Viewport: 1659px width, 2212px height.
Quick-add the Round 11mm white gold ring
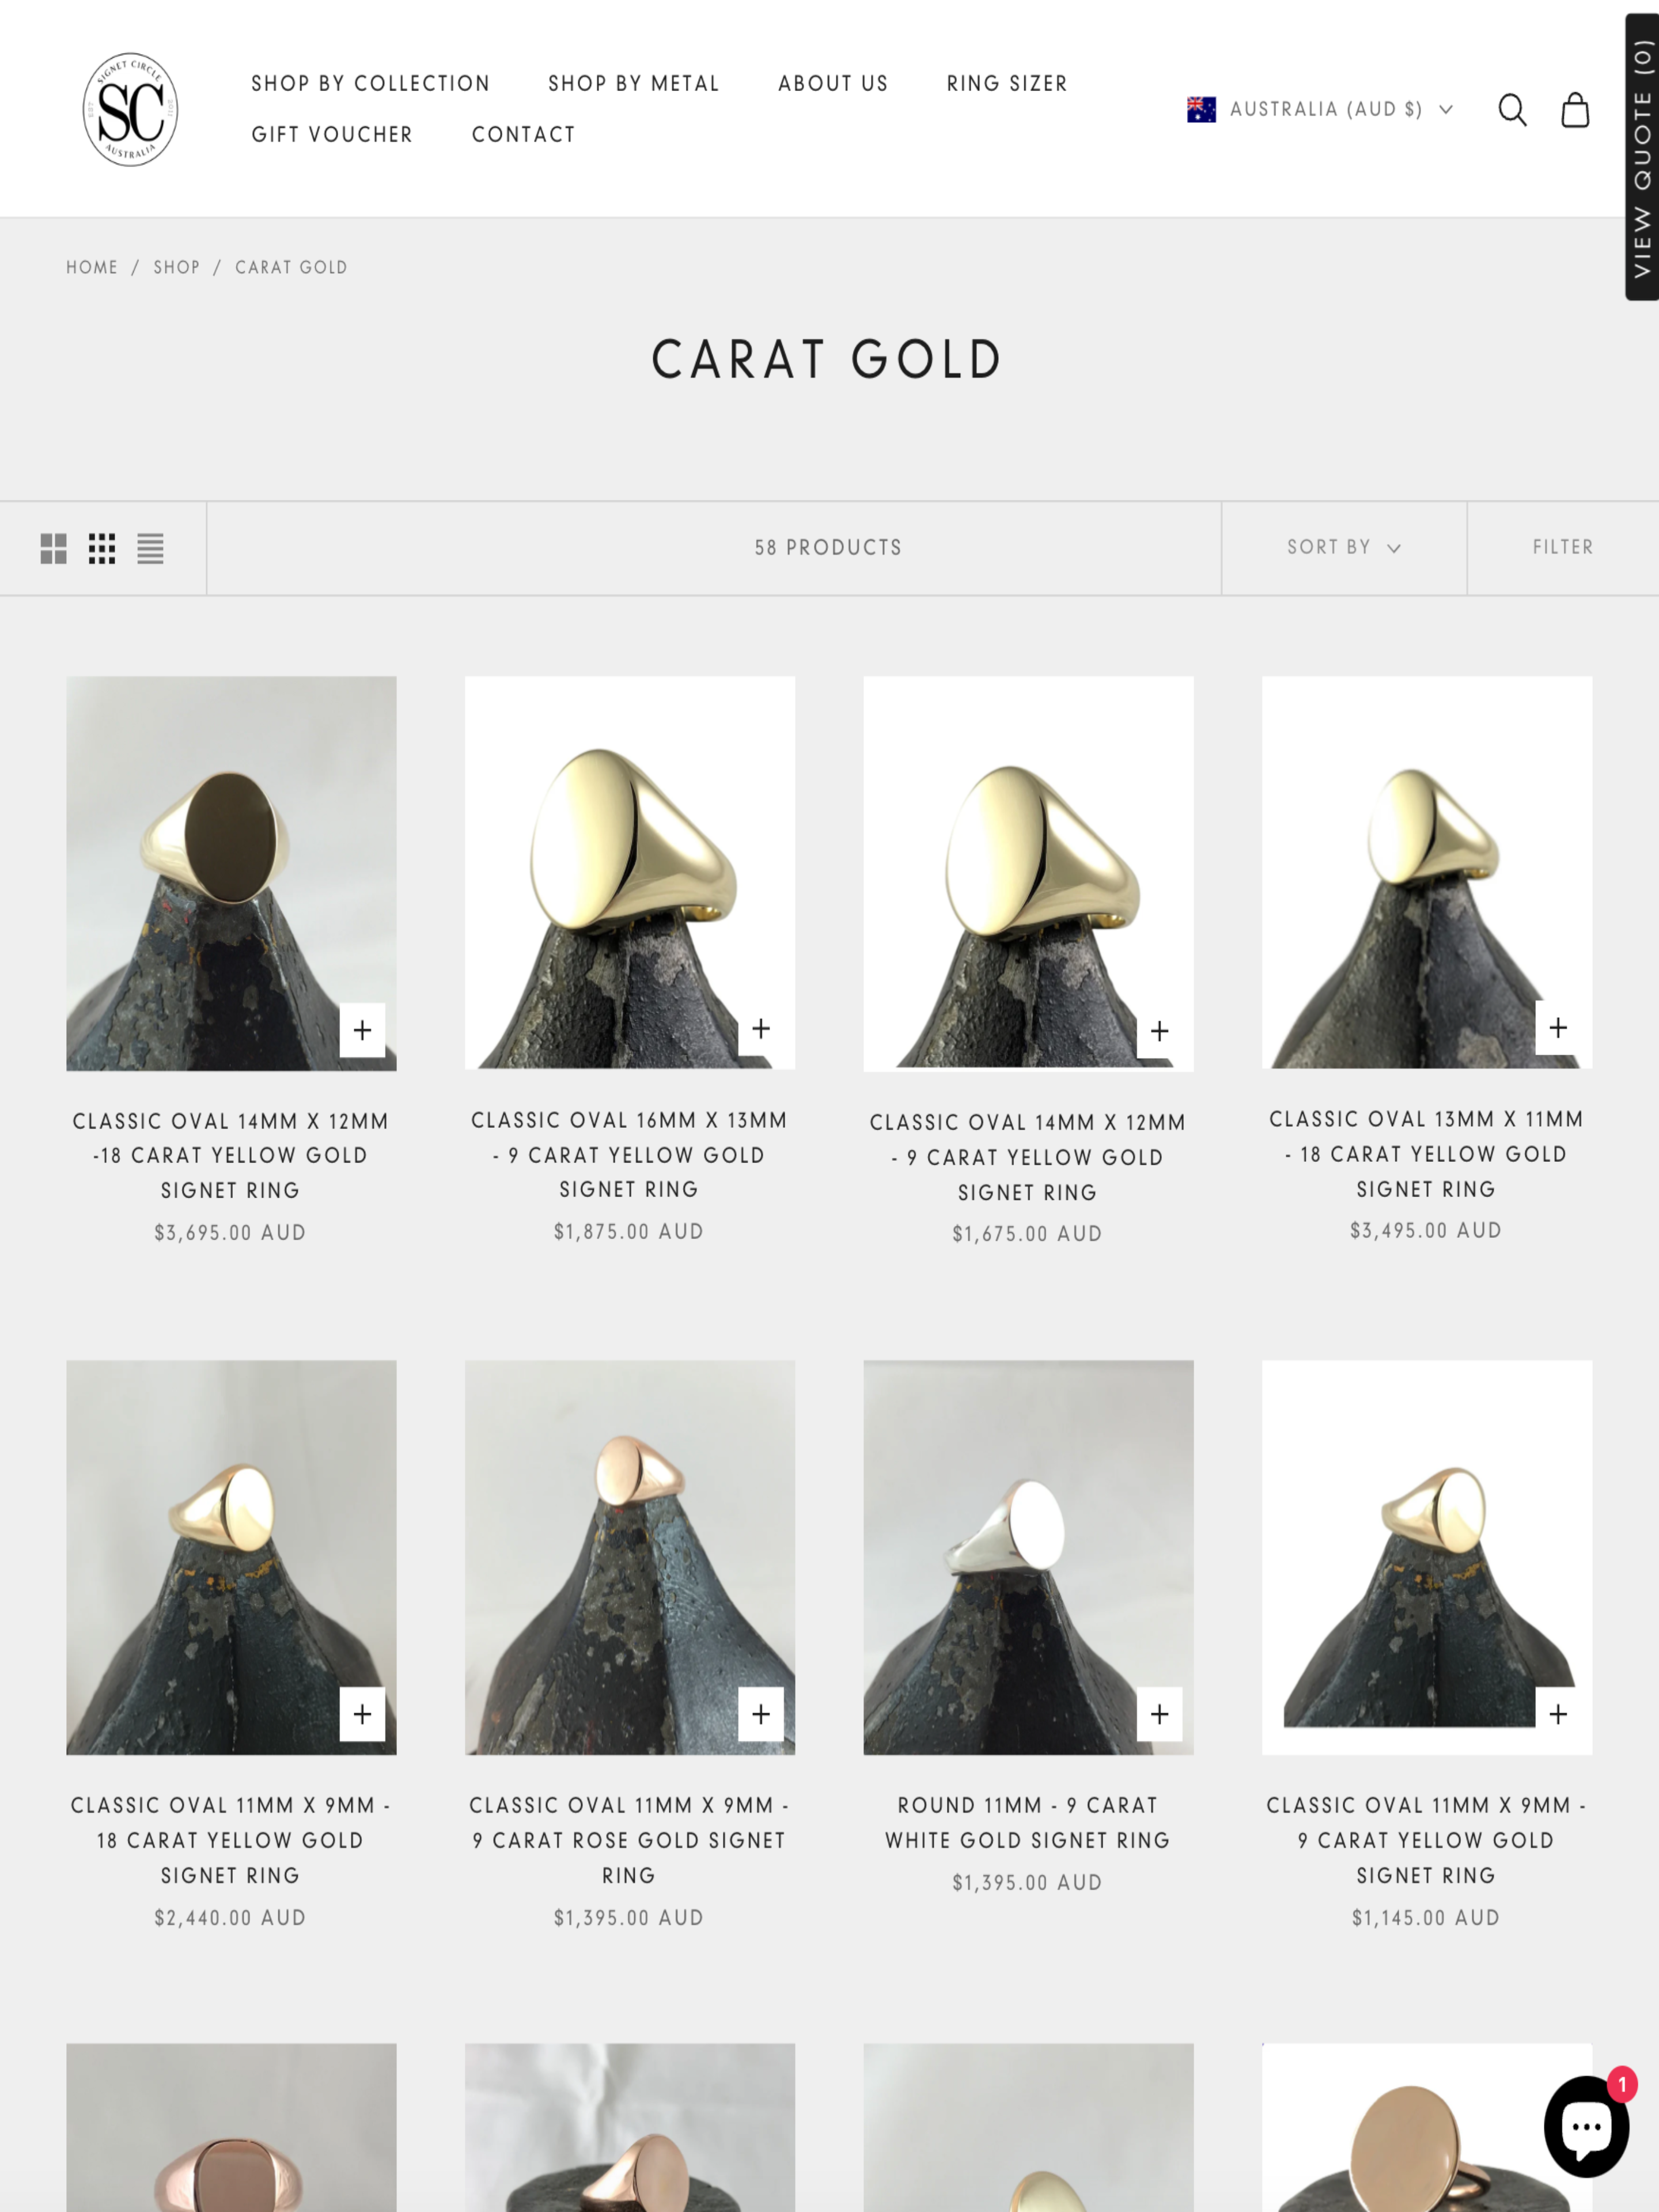(1159, 1714)
